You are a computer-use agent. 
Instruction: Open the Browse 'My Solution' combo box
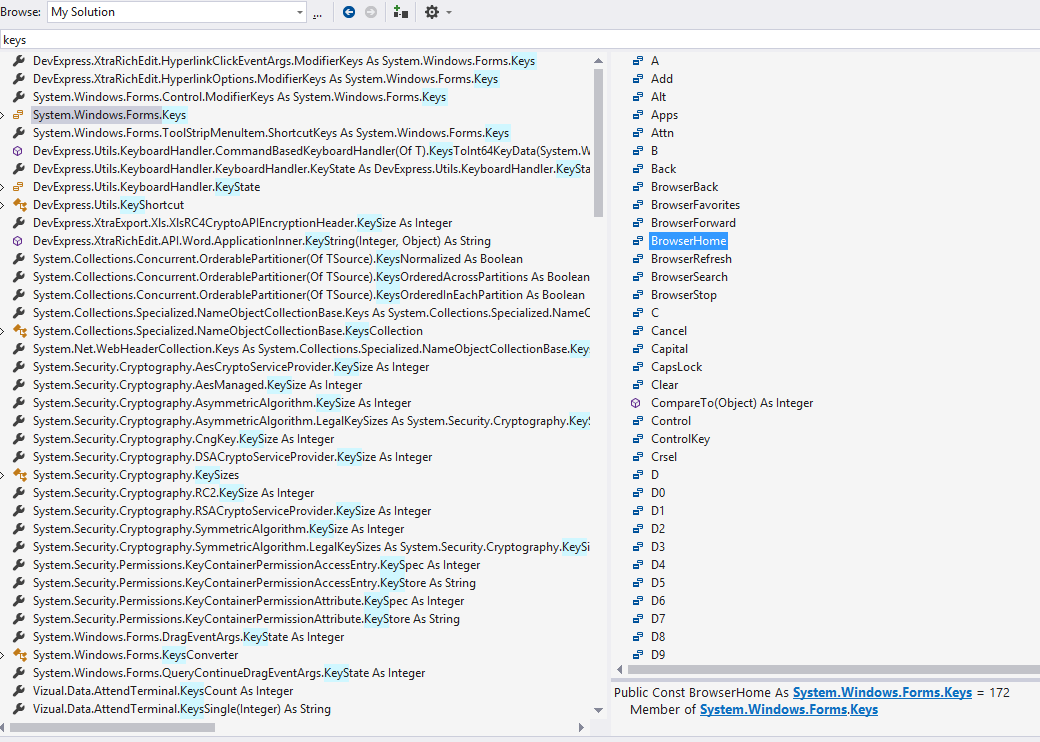[176, 12]
